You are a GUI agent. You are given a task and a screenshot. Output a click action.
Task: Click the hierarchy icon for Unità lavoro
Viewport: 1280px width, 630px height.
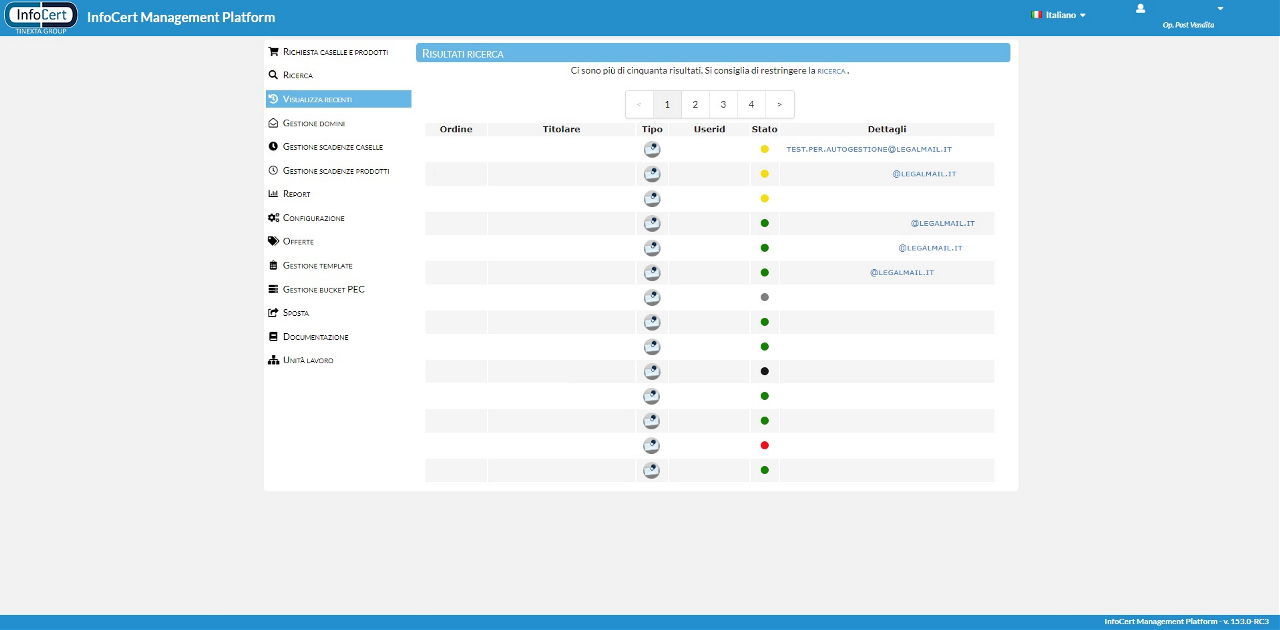(273, 360)
